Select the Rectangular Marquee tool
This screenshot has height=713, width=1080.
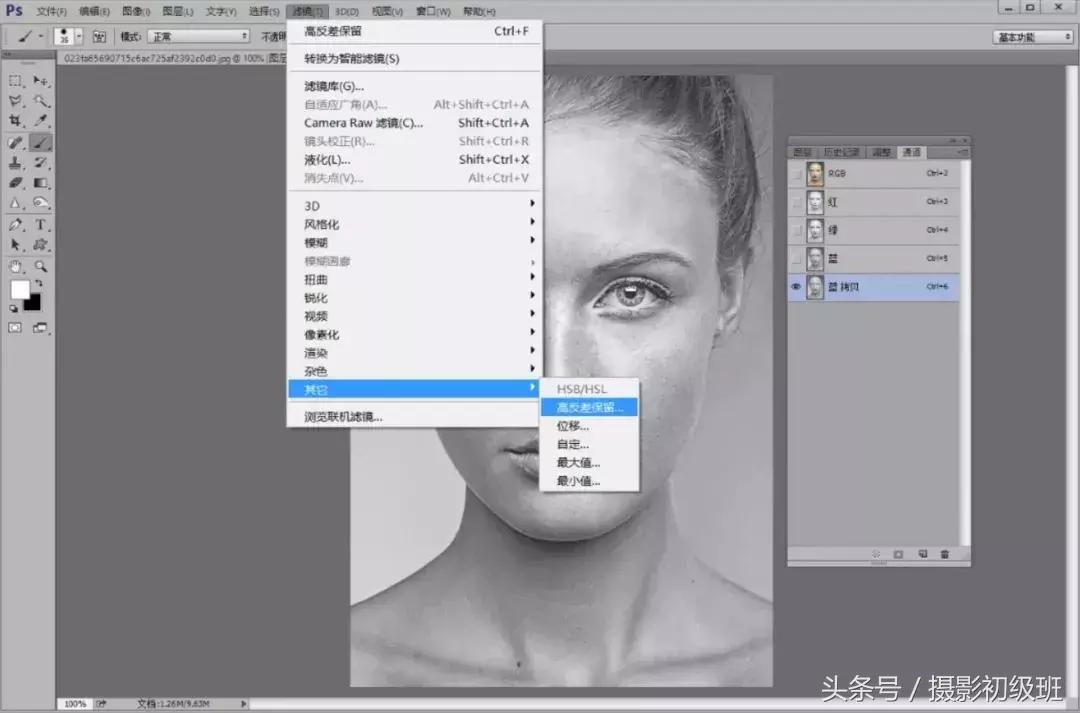16,80
